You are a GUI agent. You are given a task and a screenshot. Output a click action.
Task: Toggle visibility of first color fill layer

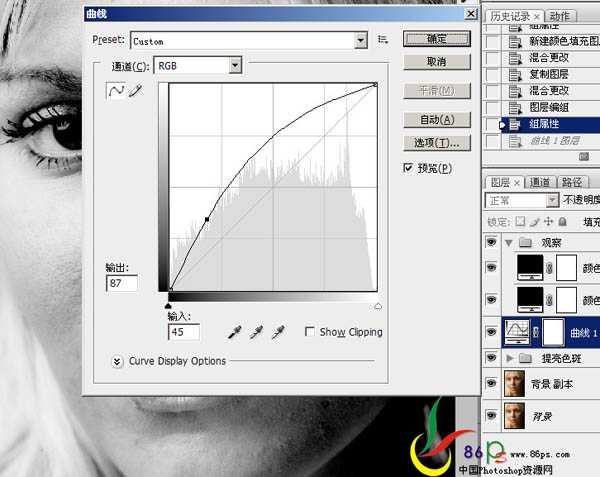491,267
